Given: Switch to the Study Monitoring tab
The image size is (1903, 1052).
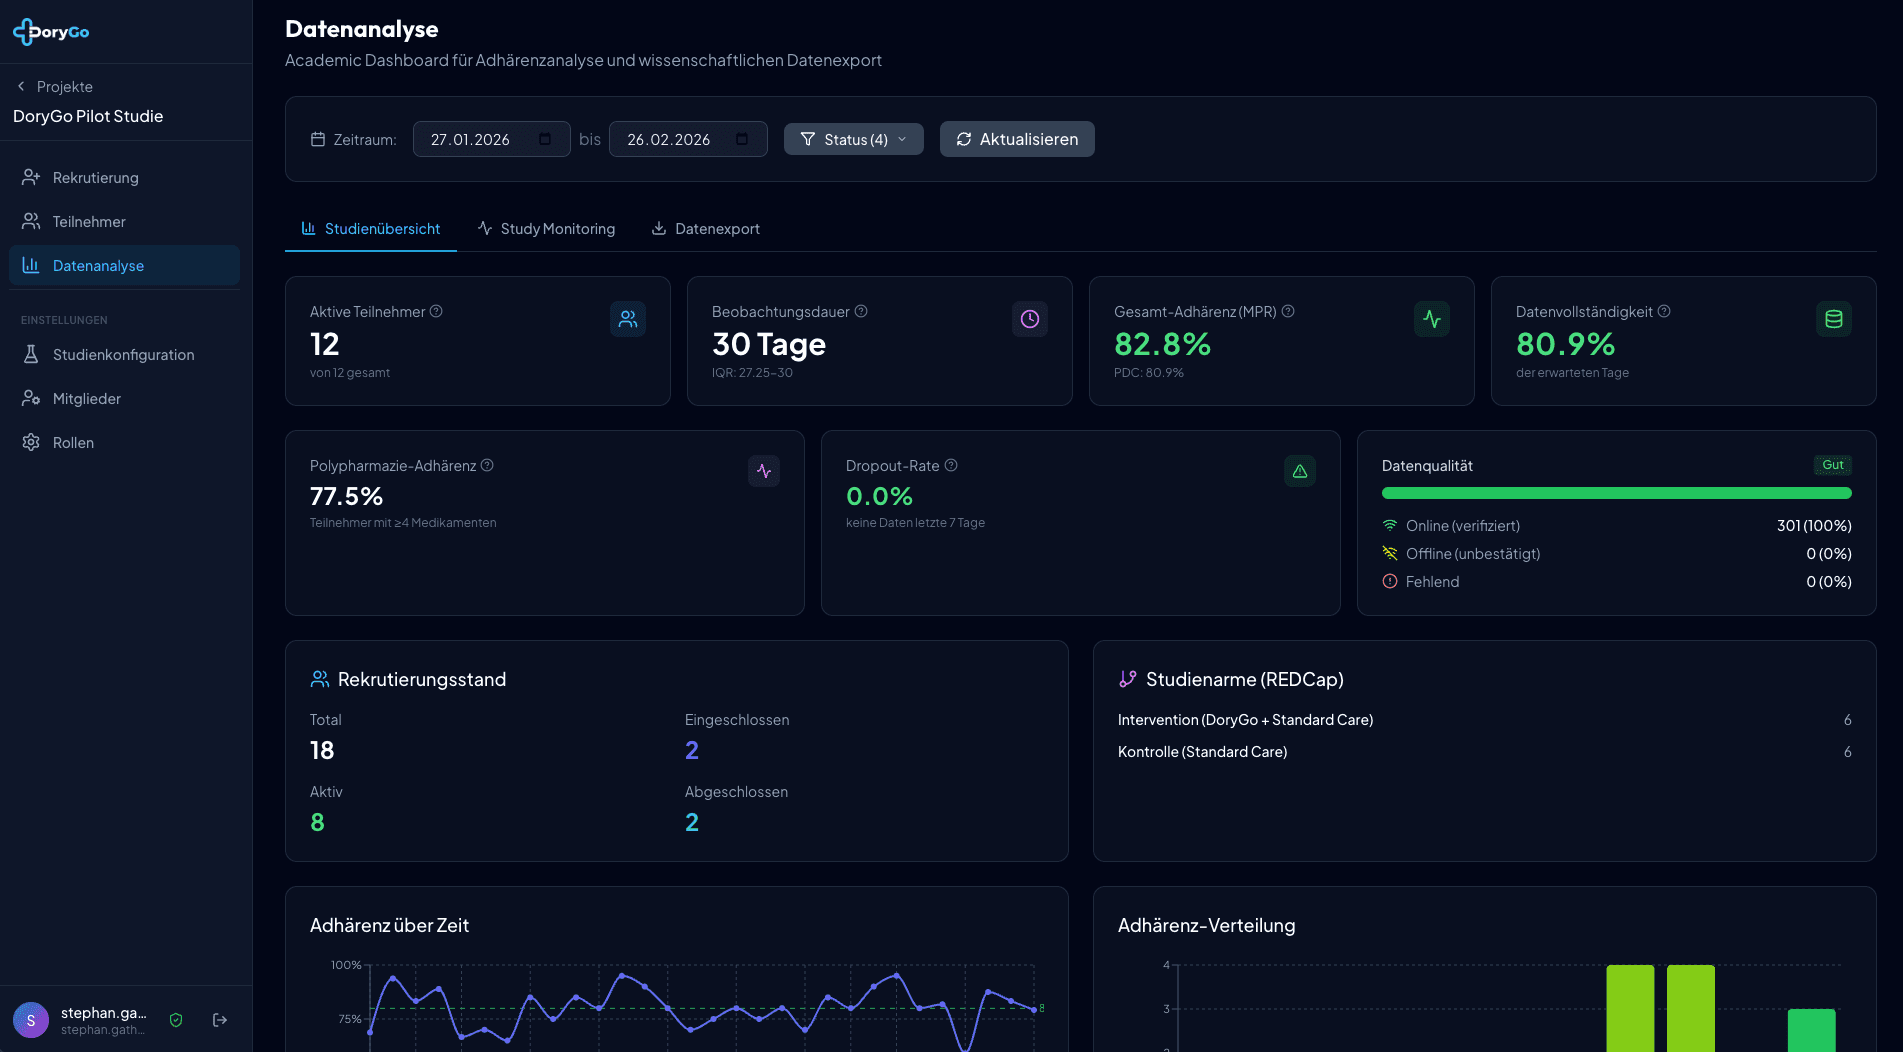Looking at the screenshot, I should tap(546, 229).
